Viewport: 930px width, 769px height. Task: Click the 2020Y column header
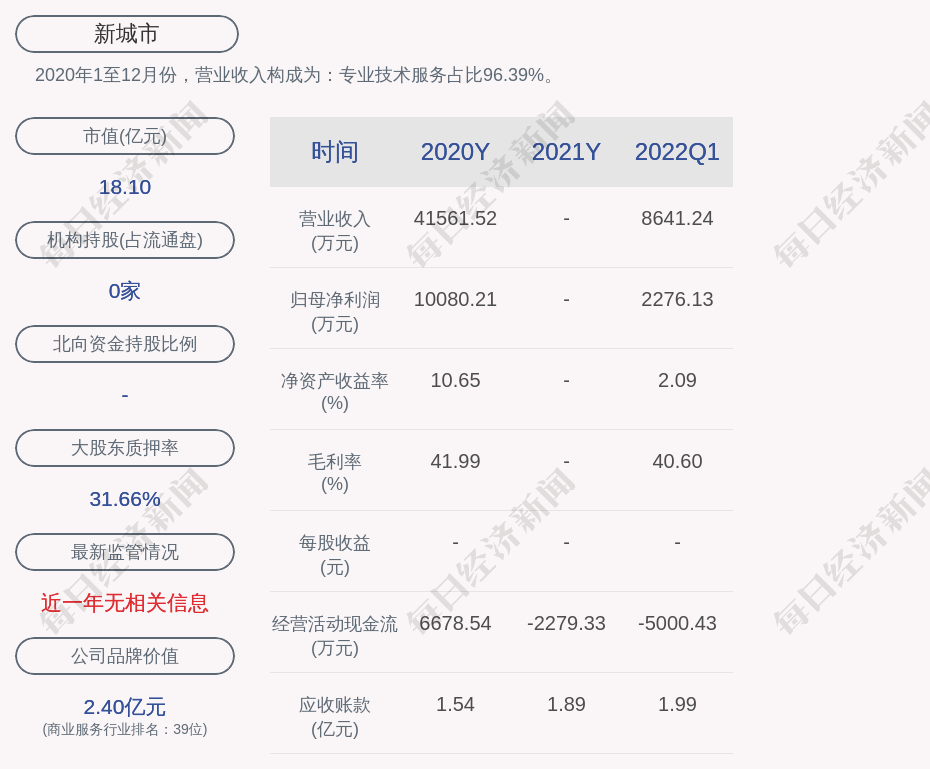pos(455,152)
